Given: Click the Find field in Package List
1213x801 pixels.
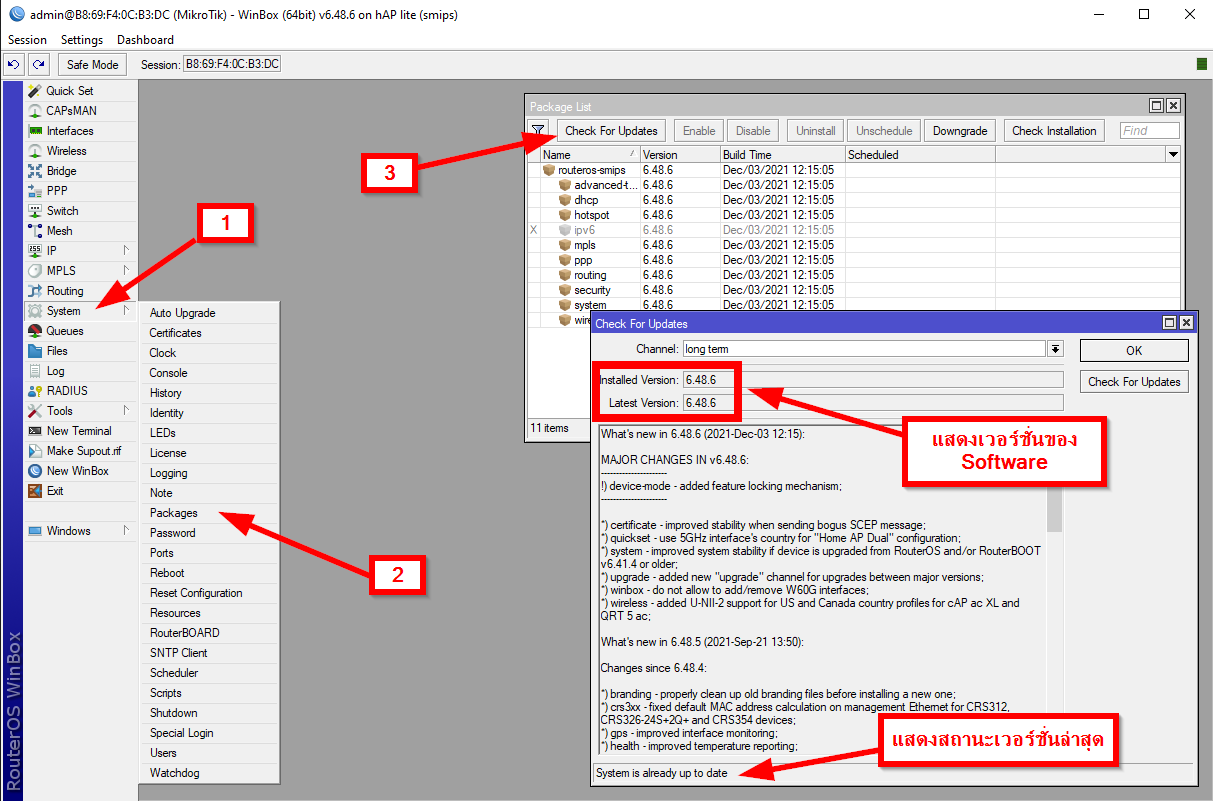Looking at the screenshot, I should [x=1149, y=131].
